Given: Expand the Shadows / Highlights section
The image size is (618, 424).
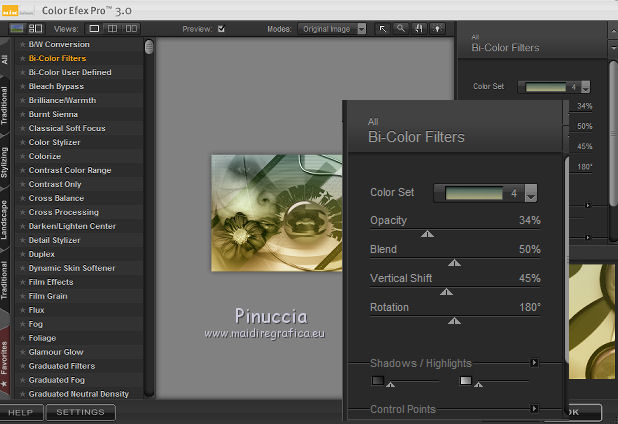Looking at the screenshot, I should (535, 363).
